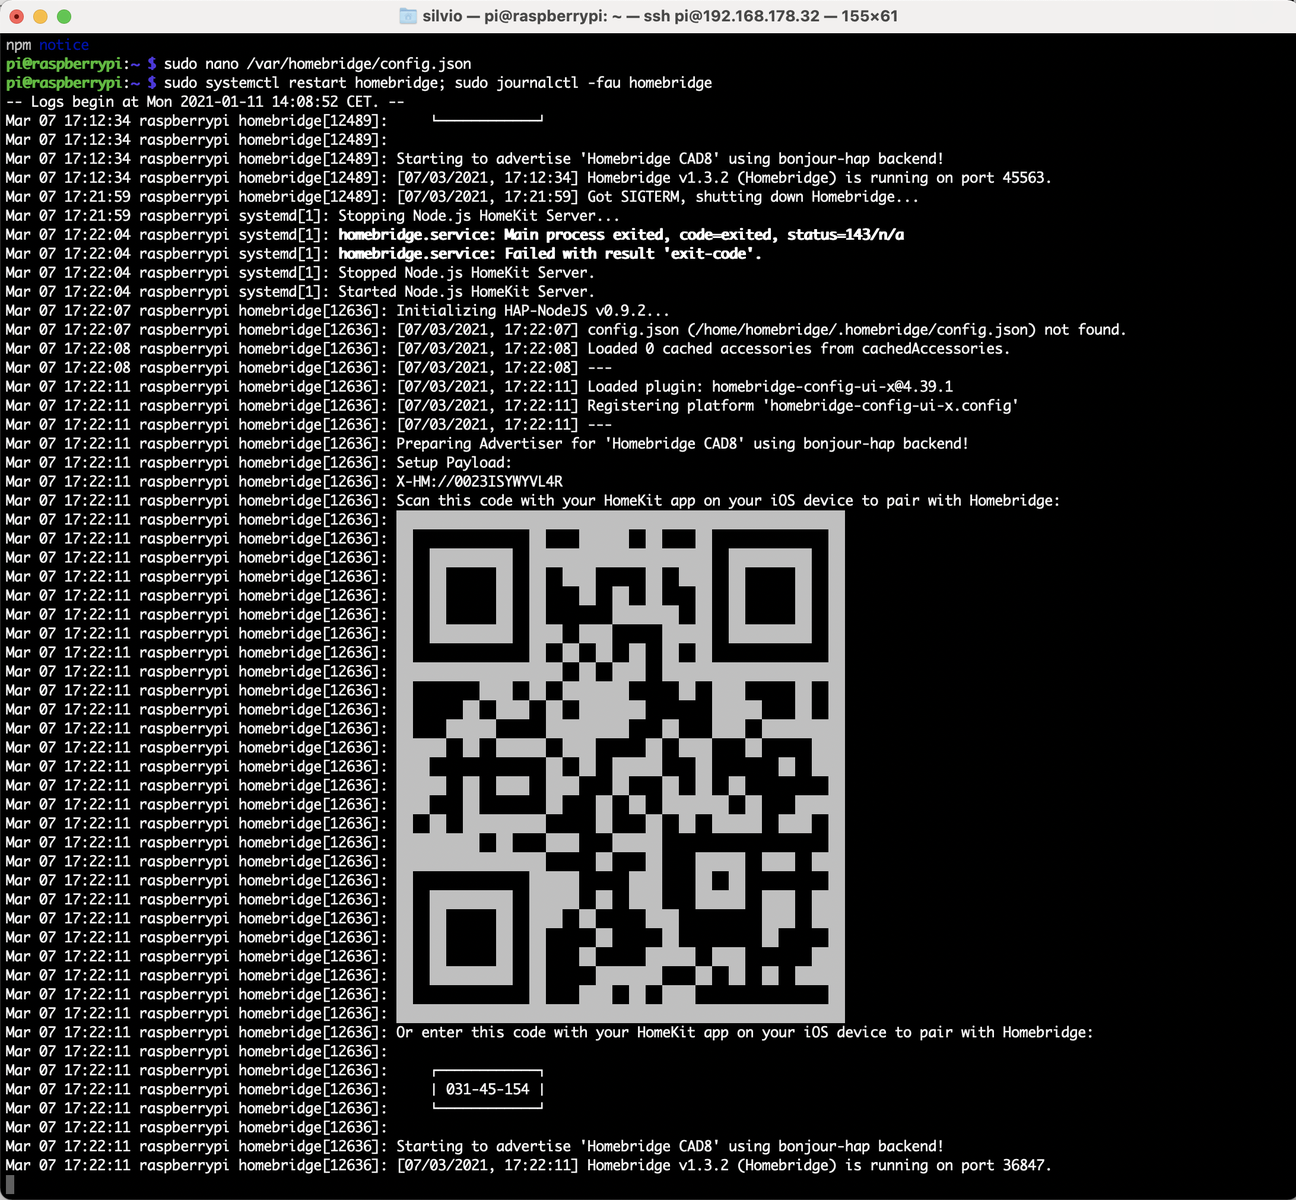Click plugin name homebridge-config-ui-x@4.39.1
The height and width of the screenshot is (1200, 1296).
(832, 387)
